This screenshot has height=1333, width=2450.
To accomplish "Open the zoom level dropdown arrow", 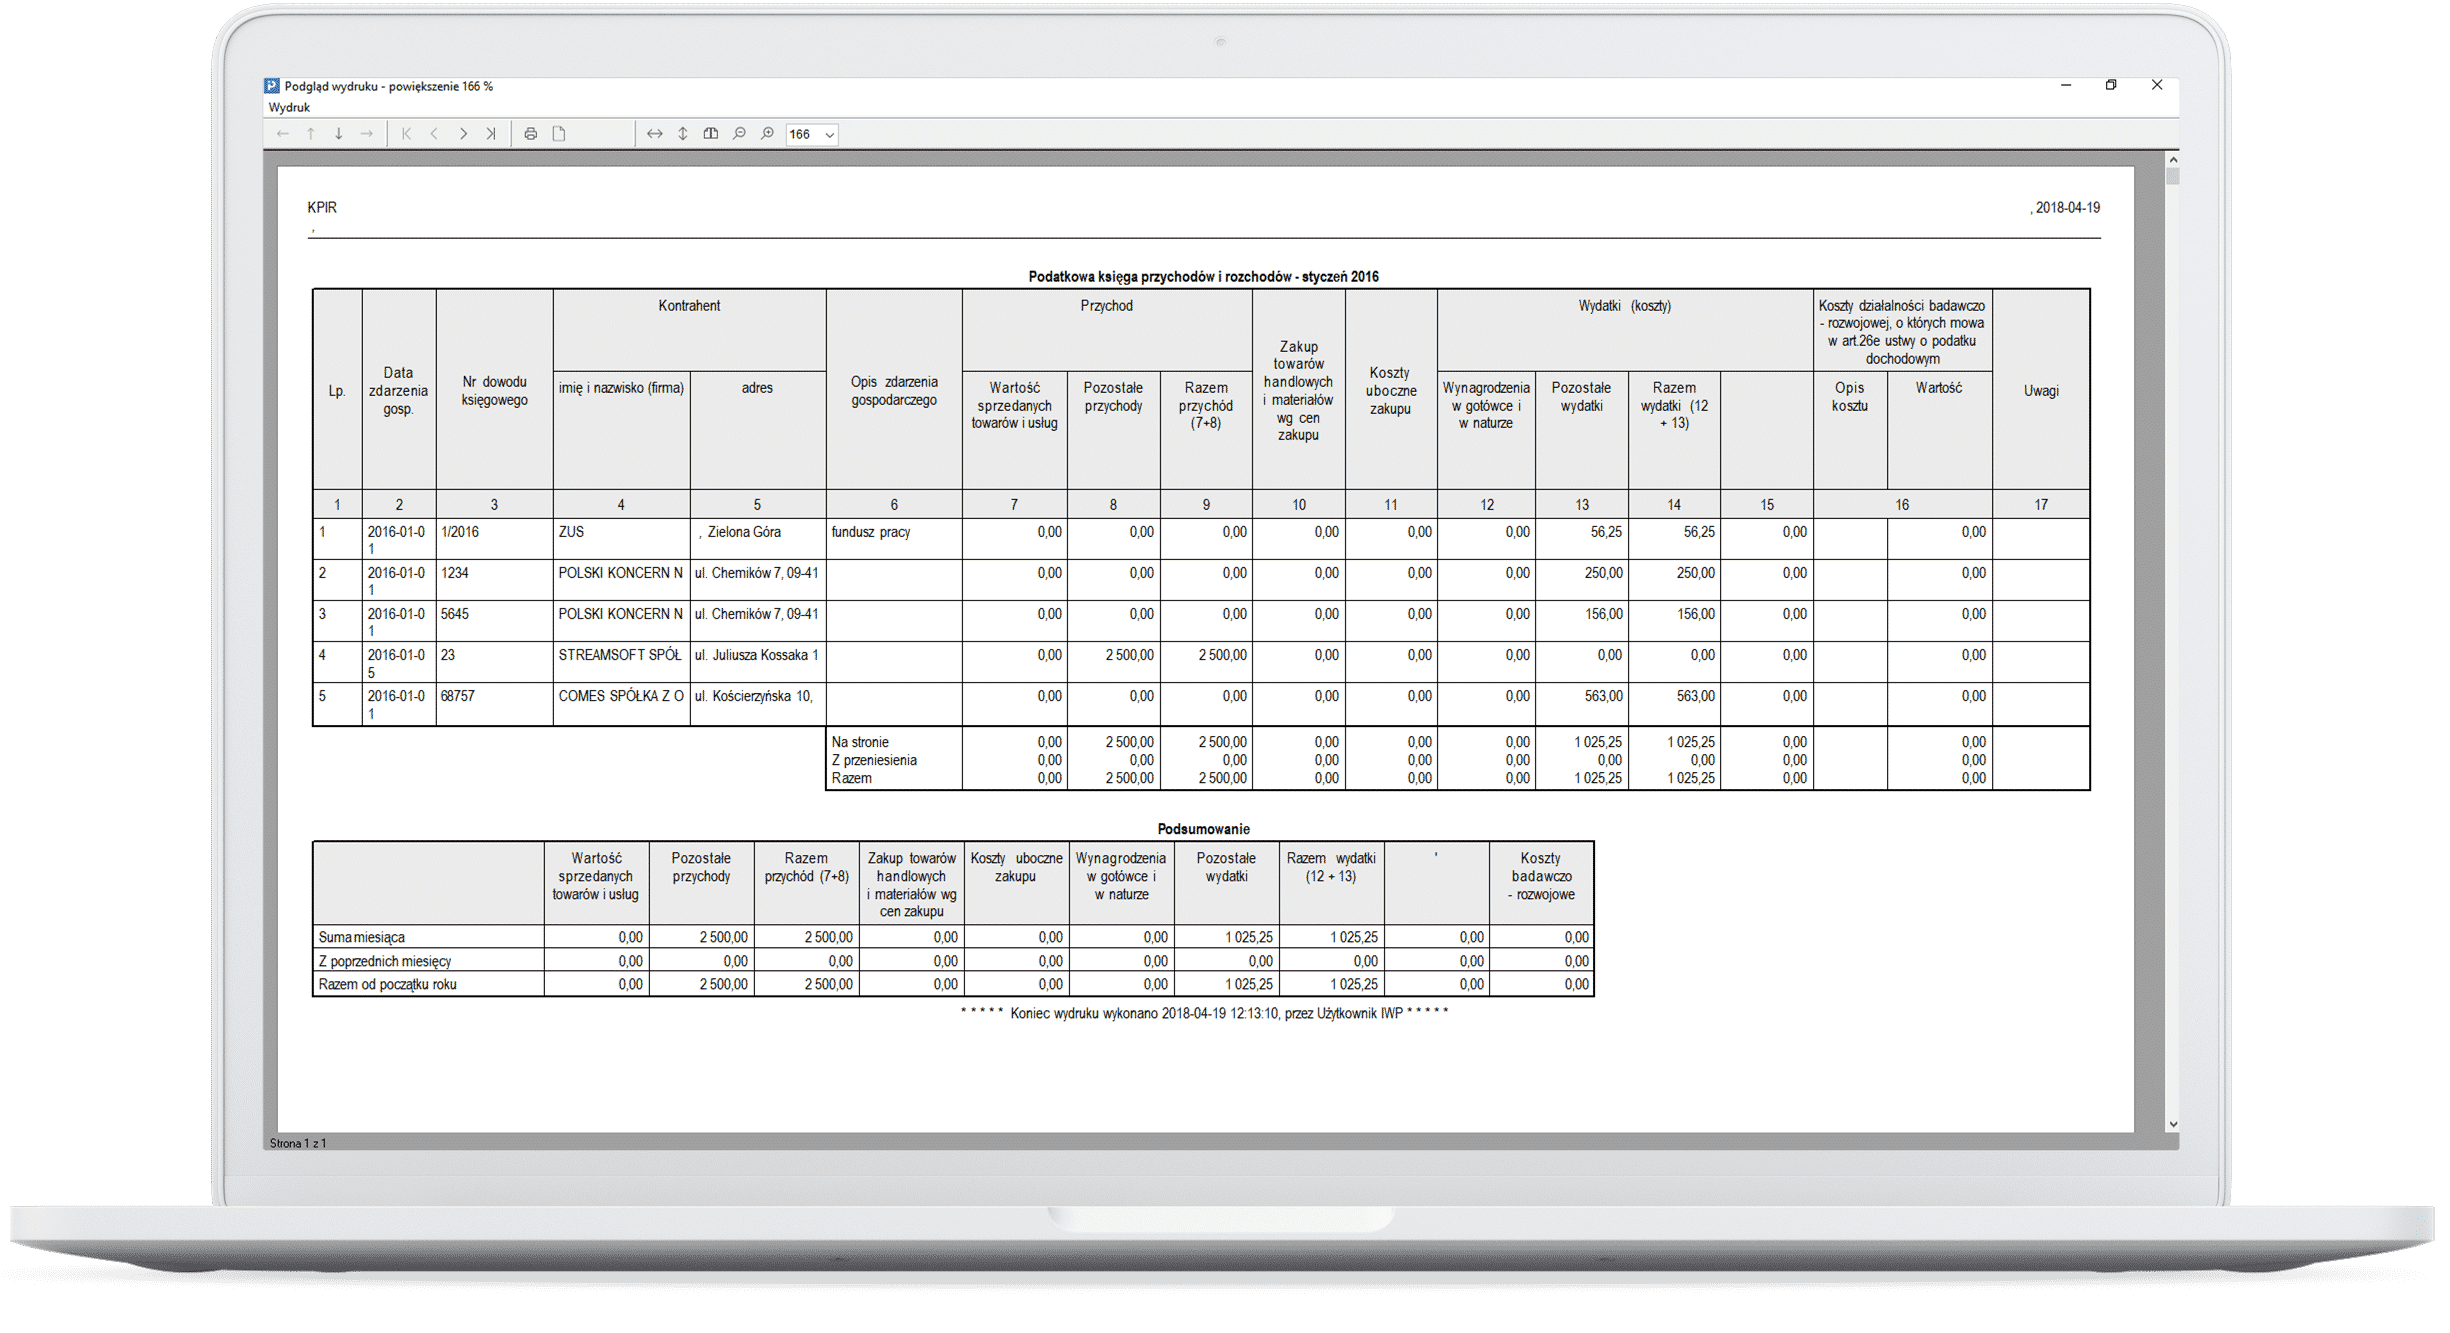I will pyautogui.click(x=830, y=135).
